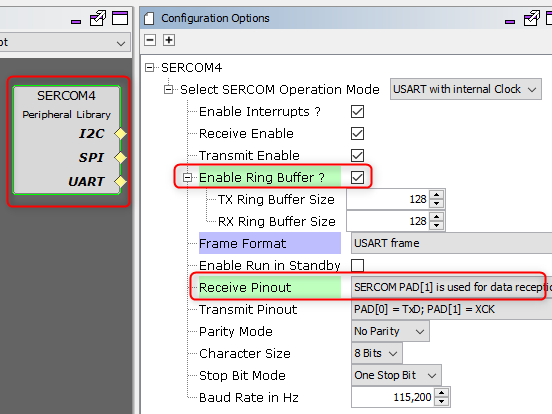Disable the Enable Interrupts checkbox
The height and width of the screenshot is (414, 552).
[x=357, y=112]
